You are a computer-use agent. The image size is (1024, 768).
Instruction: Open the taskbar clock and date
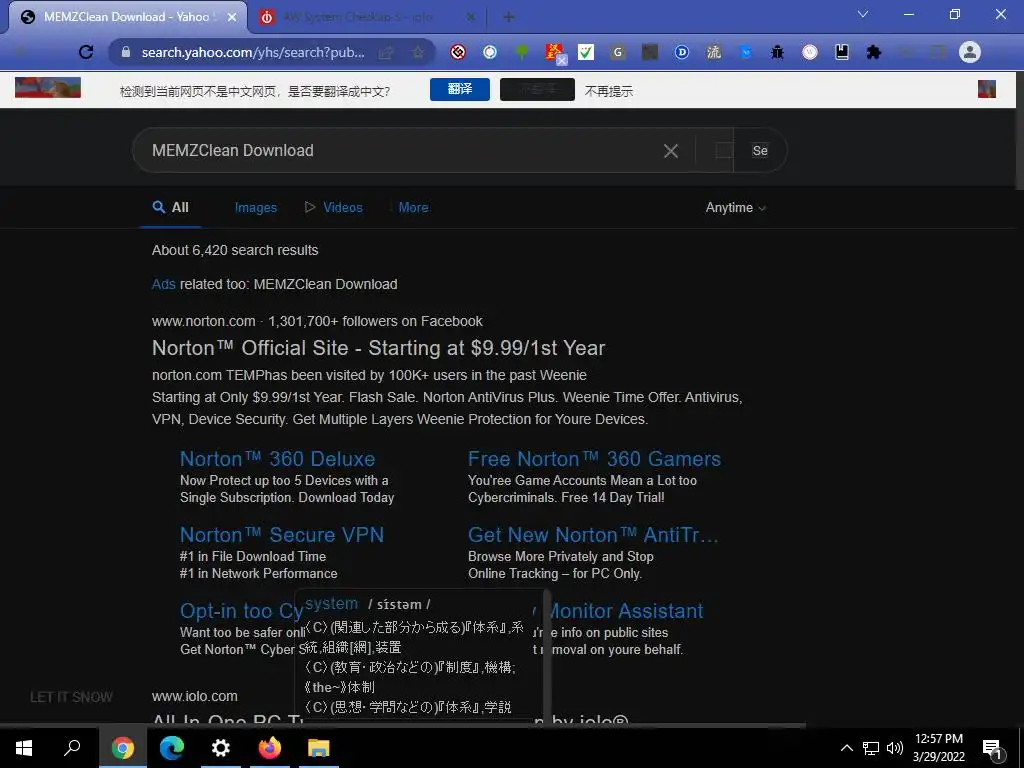click(x=938, y=748)
